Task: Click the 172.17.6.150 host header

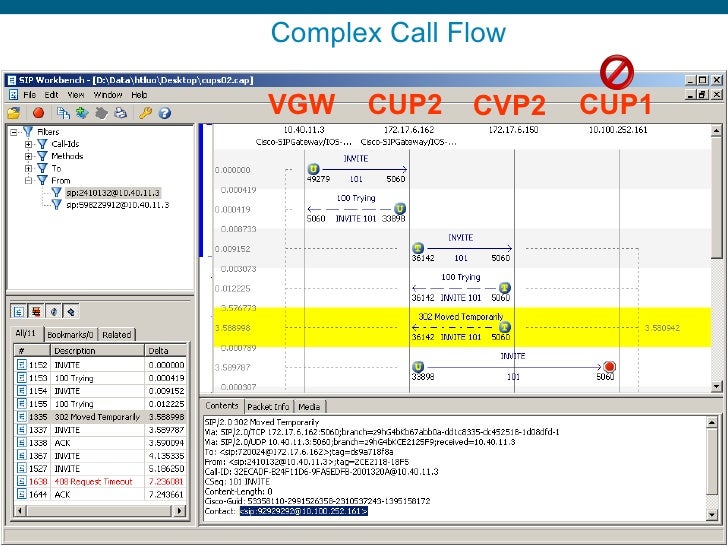Action: [x=513, y=130]
